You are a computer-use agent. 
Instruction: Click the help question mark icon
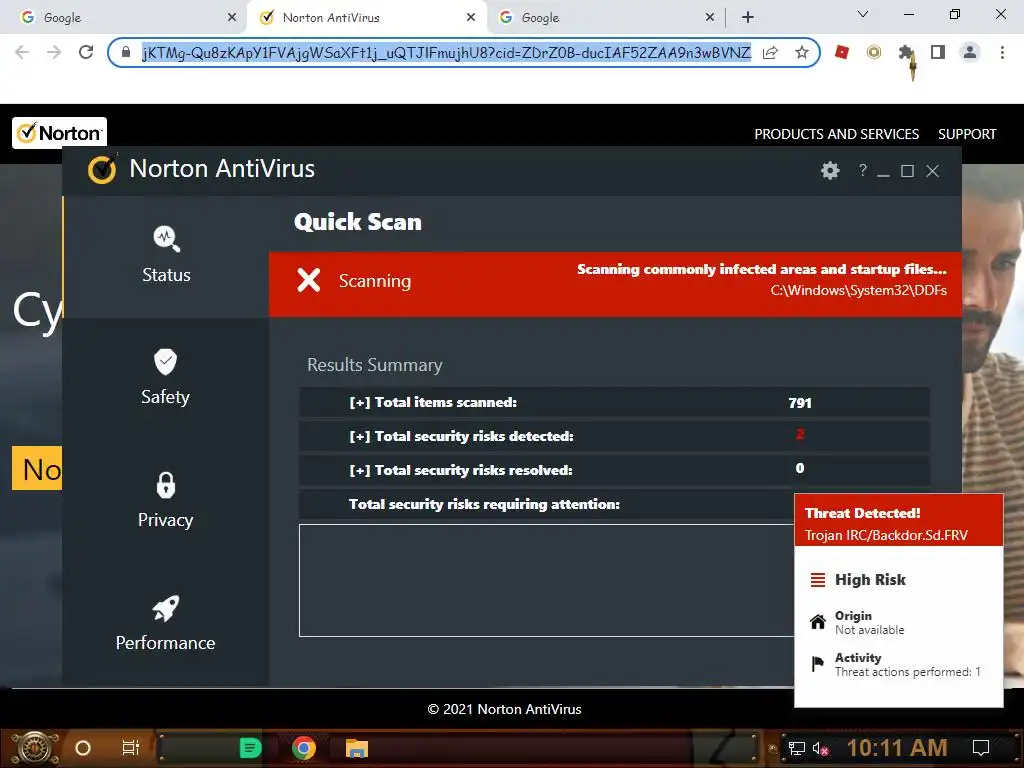point(863,170)
